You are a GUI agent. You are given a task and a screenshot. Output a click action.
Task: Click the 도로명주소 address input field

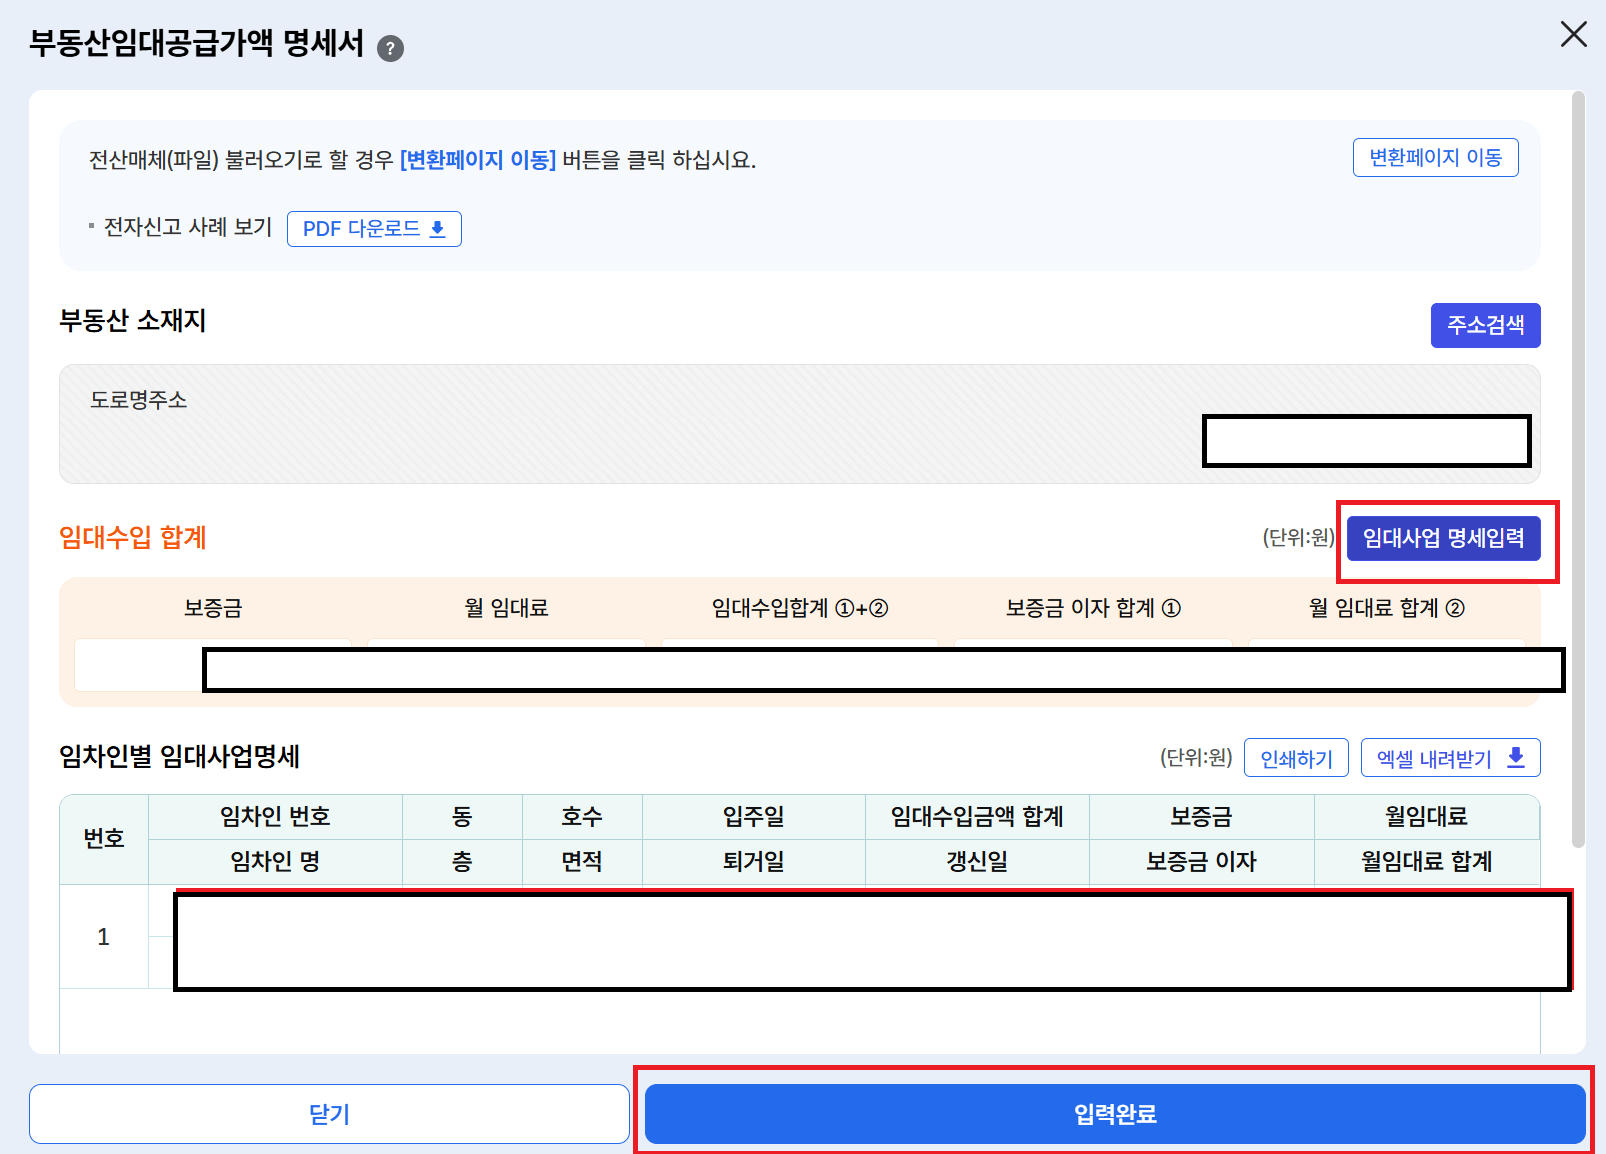point(1367,441)
